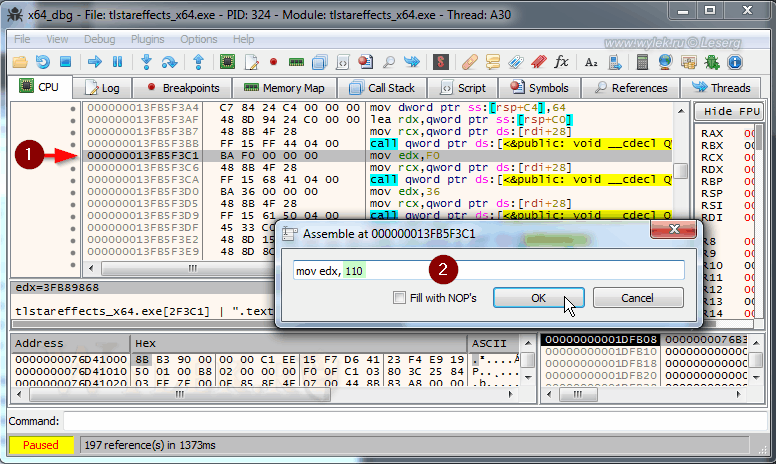Open threads via blue arrows toolbar icon
Image resolution: width=776 pixels, height=464 pixels.
411,62
